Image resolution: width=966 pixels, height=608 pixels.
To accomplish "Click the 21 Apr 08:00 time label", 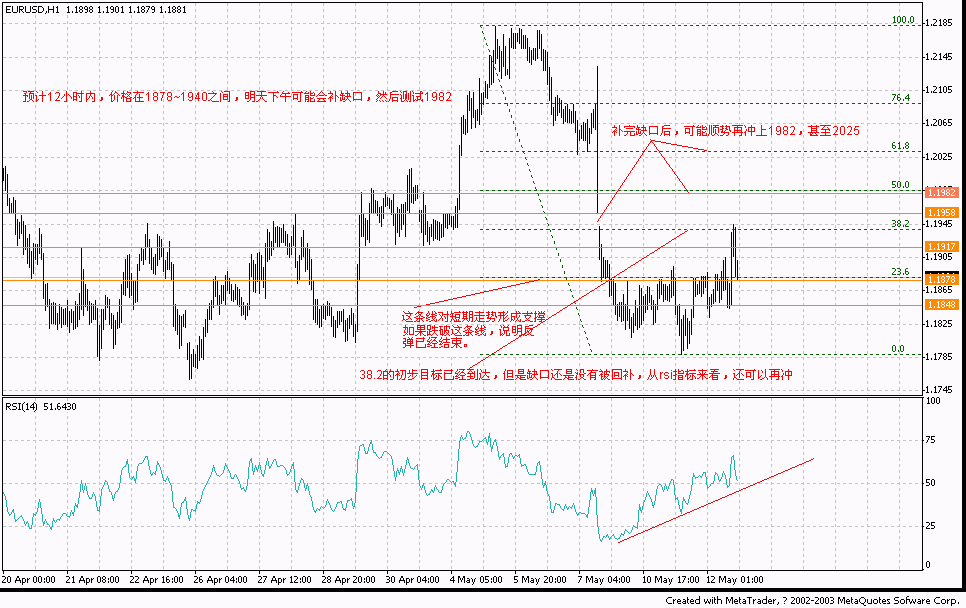I will point(92,580).
